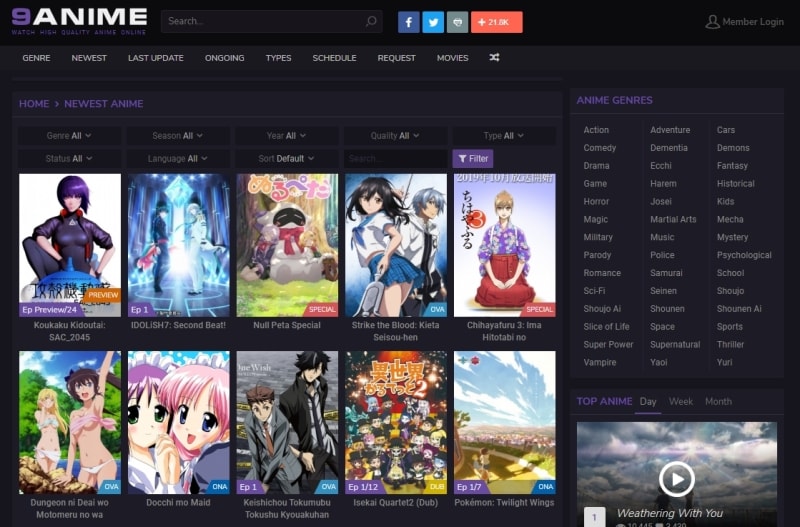The height and width of the screenshot is (527, 800).
Task: Share the site via Twitter icon
Action: [x=433, y=22]
